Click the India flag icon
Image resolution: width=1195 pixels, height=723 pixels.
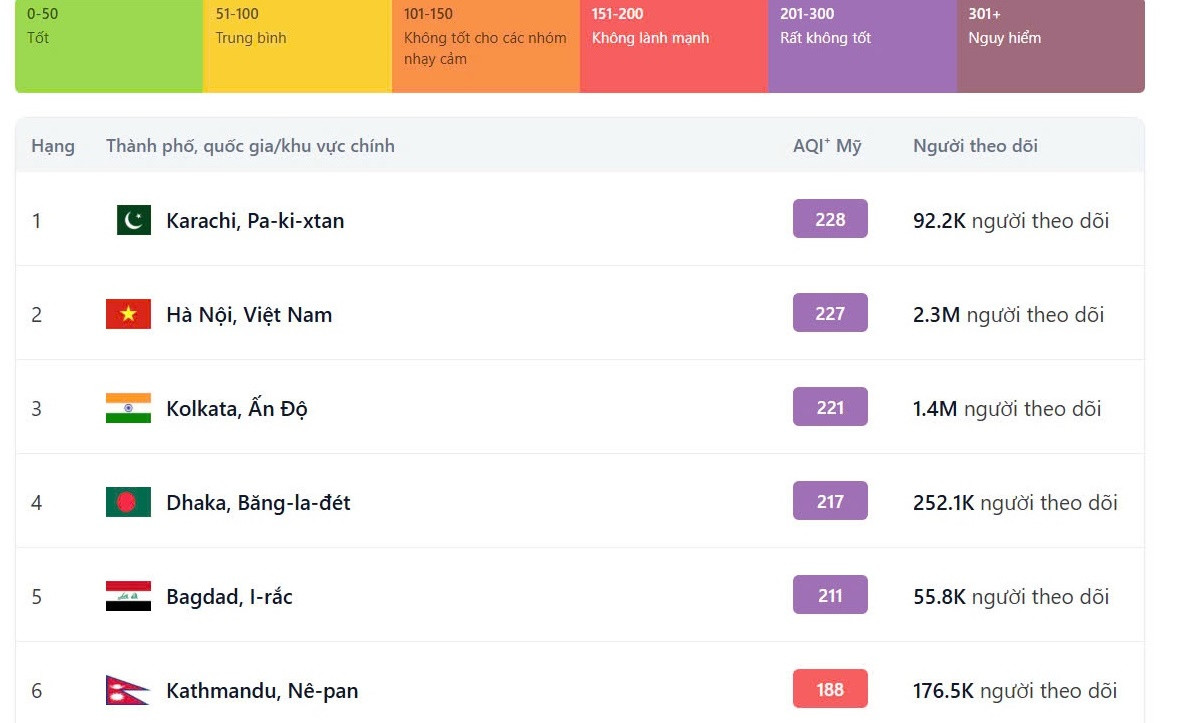128,408
